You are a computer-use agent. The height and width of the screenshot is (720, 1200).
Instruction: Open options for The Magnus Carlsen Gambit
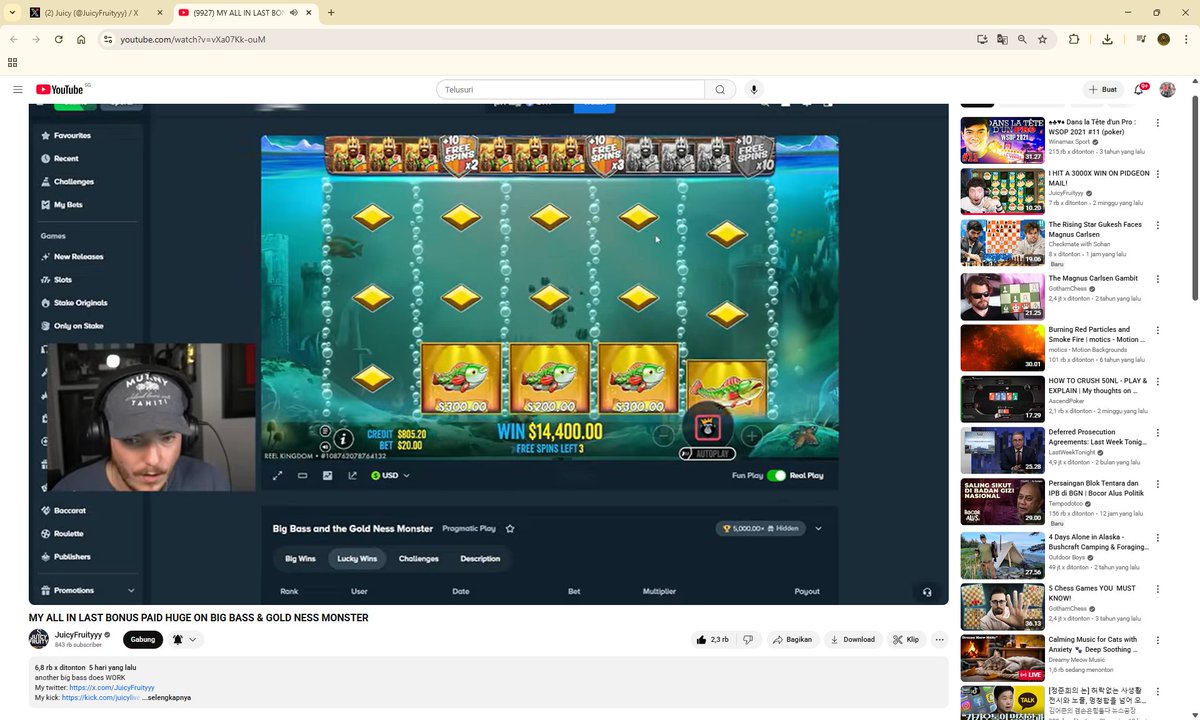point(1158,279)
